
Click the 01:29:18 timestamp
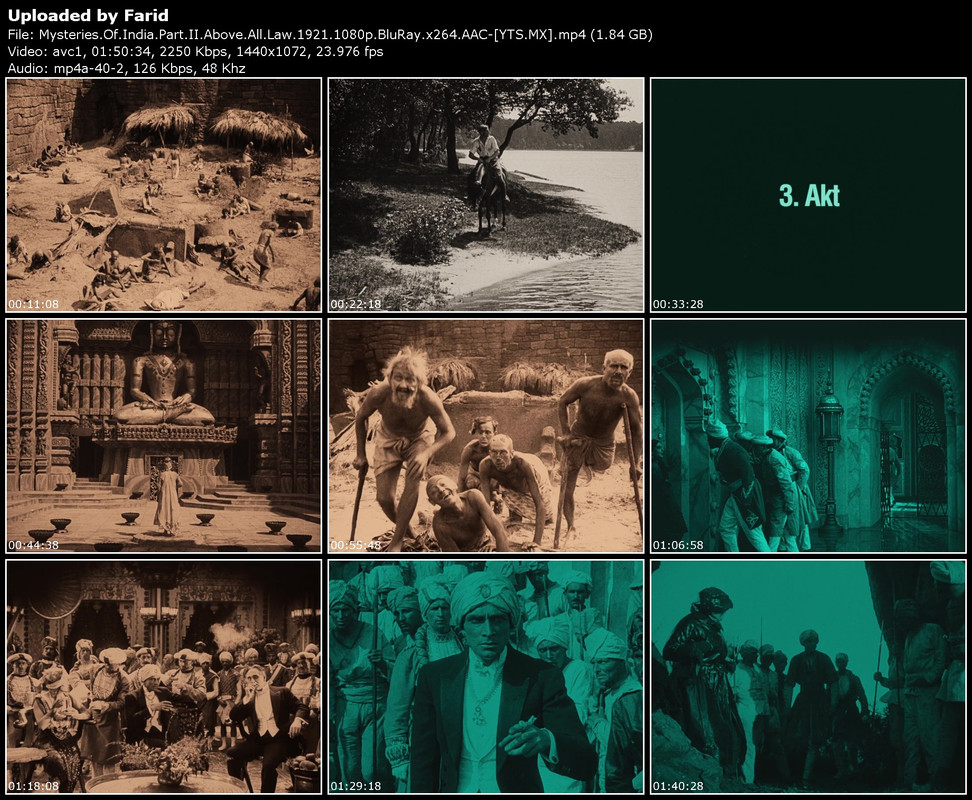356,786
